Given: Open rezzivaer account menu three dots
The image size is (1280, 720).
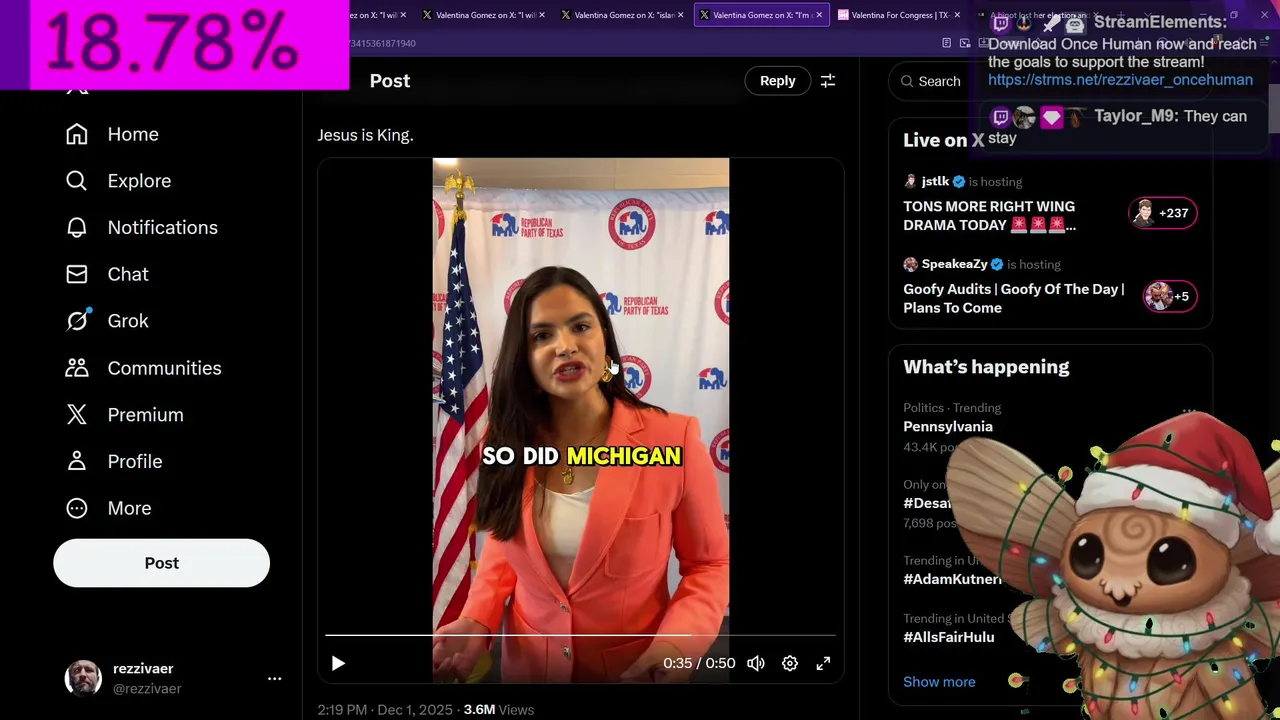Looking at the screenshot, I should (x=274, y=679).
